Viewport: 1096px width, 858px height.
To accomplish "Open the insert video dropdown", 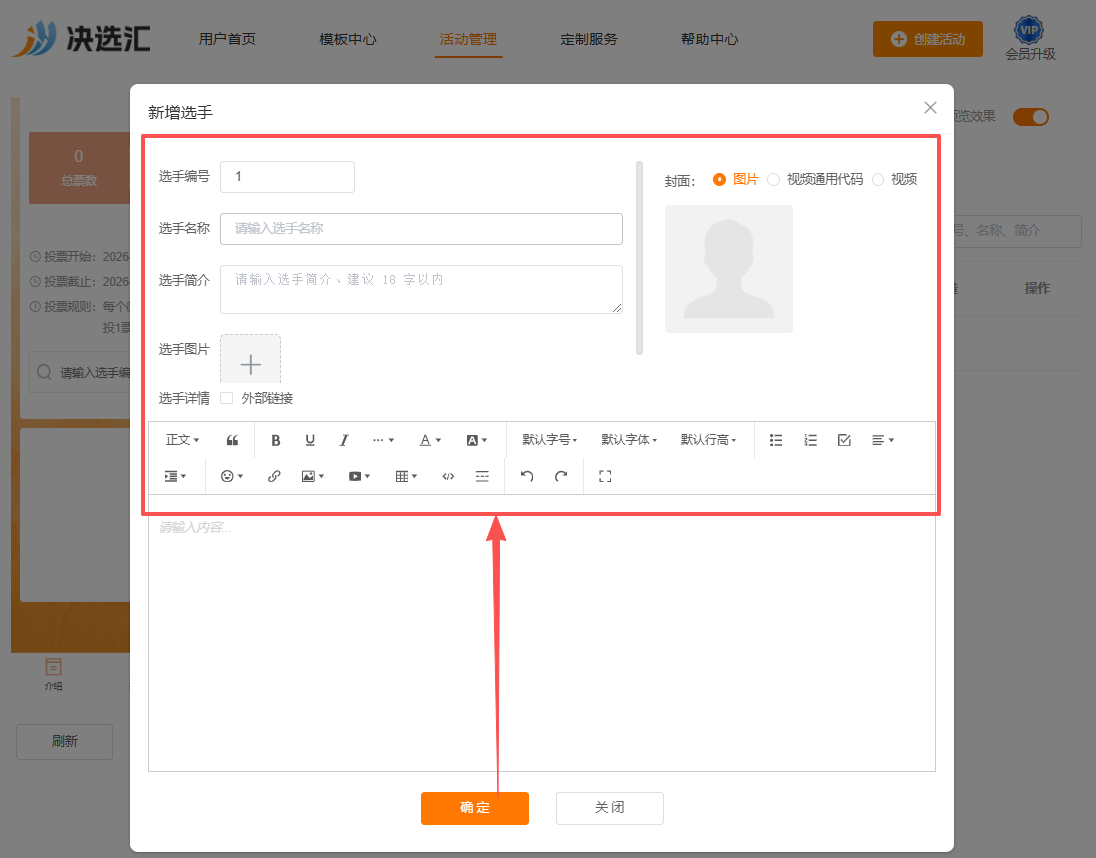I will tap(359, 477).
